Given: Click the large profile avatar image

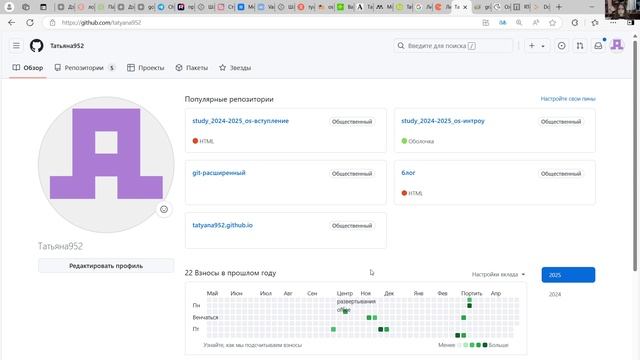Looking at the screenshot, I should (106, 164).
